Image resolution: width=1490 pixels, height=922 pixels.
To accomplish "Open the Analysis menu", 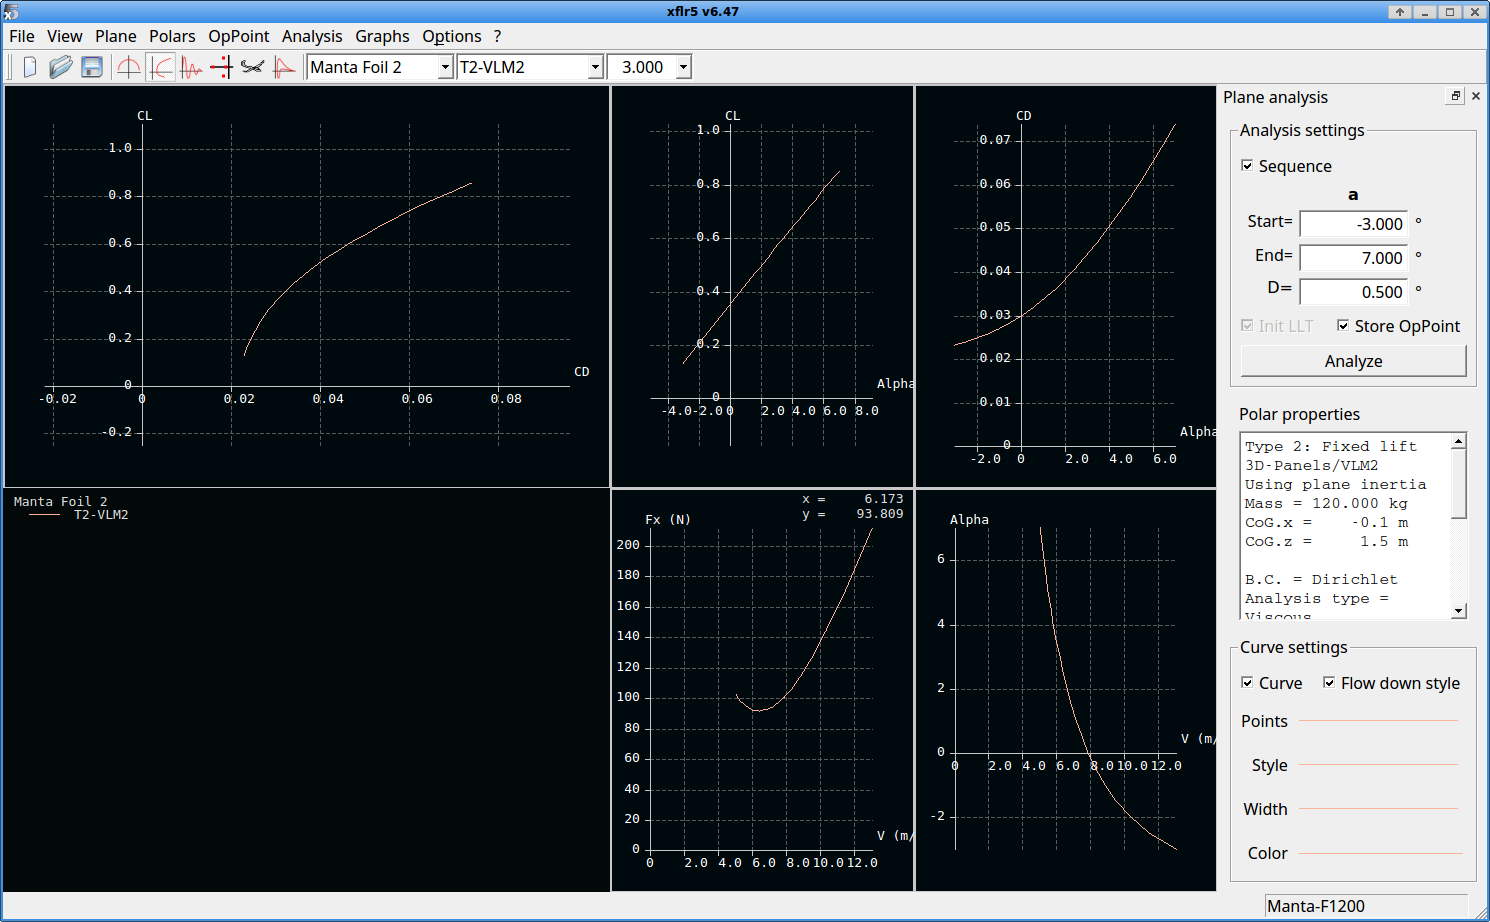I will click(312, 36).
